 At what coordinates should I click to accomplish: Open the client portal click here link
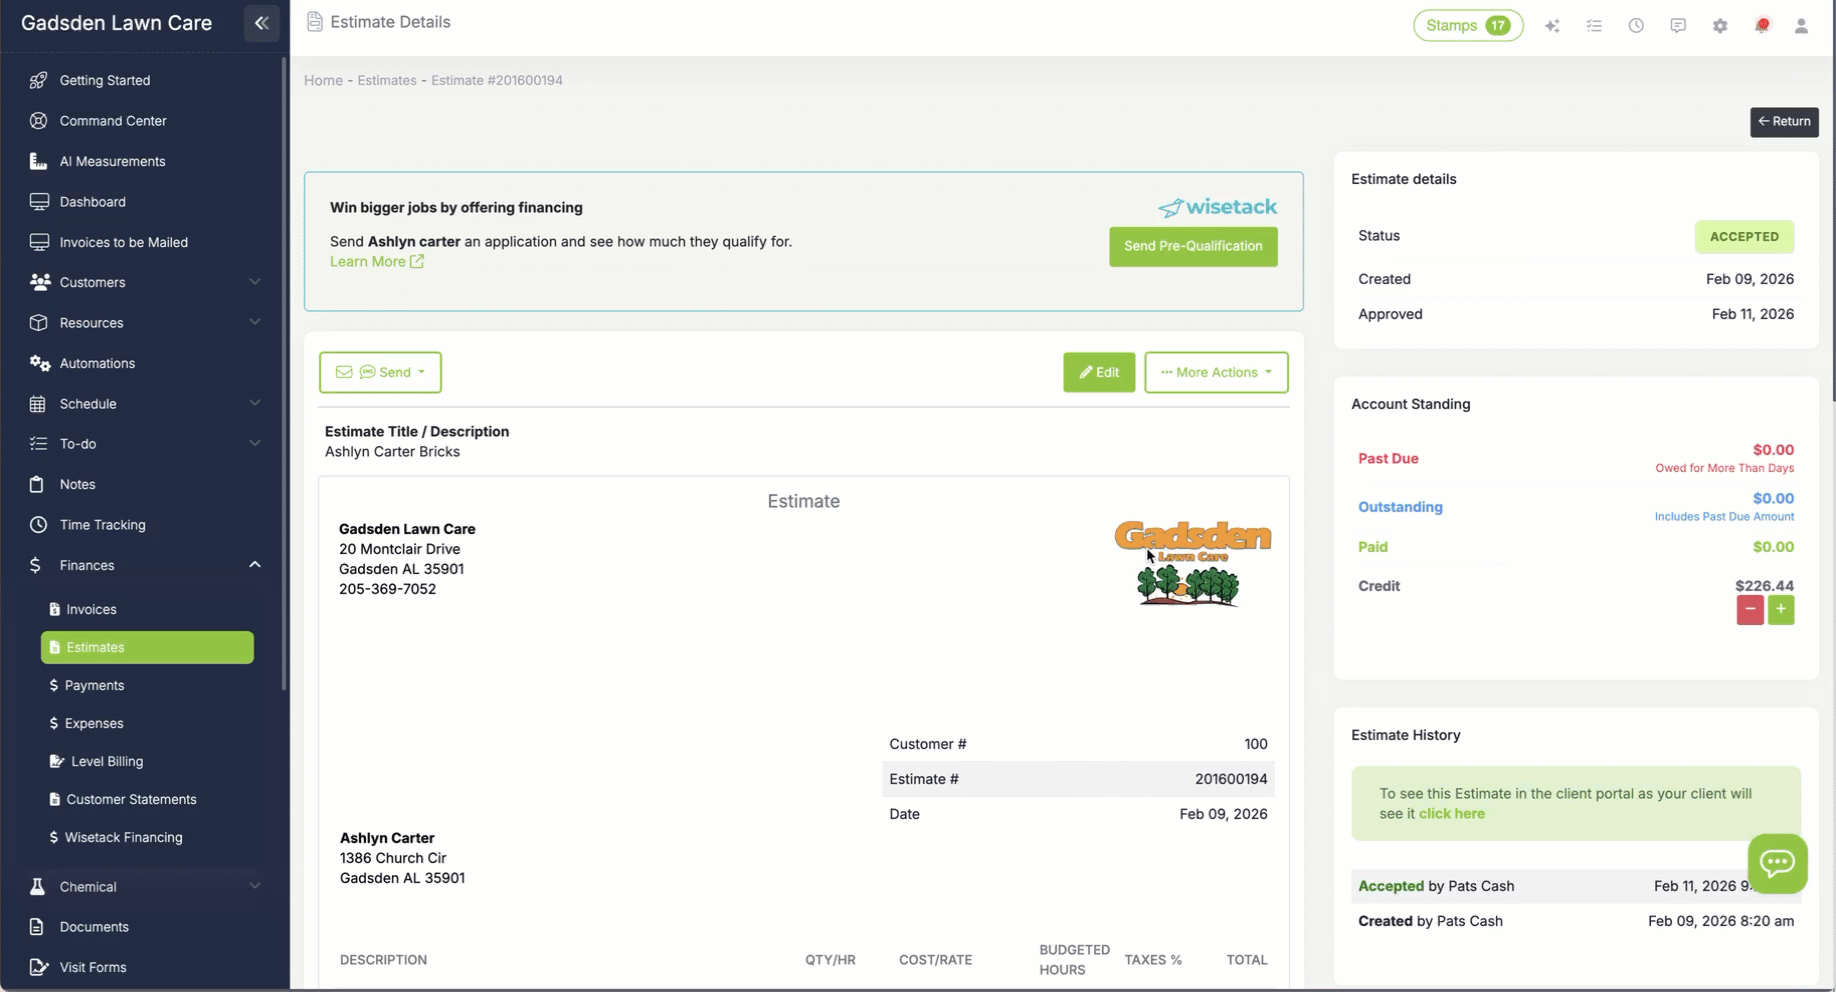coord(1451,813)
